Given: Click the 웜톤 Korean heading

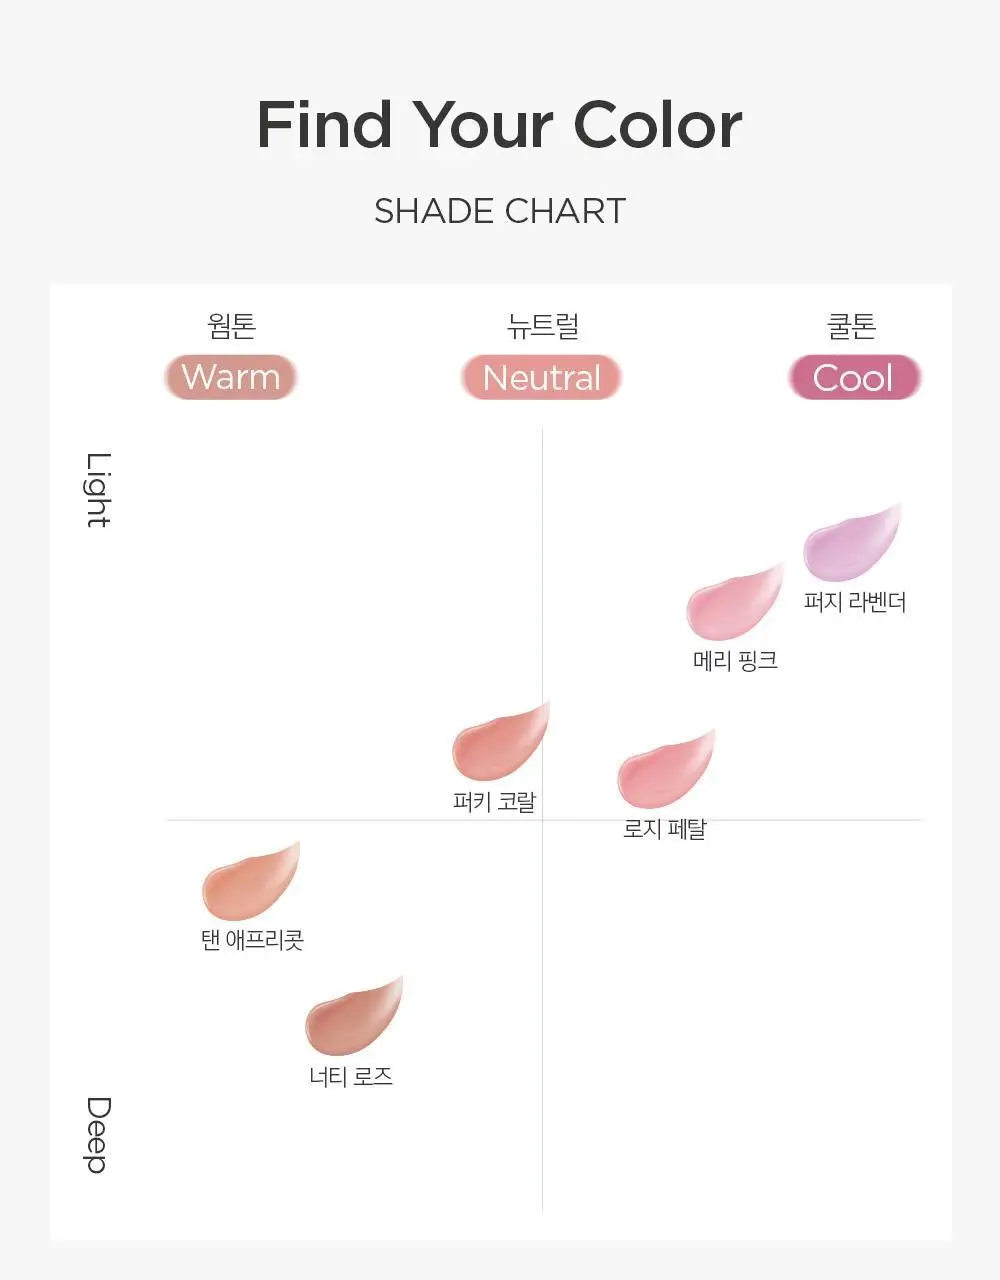Looking at the screenshot, I should point(232,326).
